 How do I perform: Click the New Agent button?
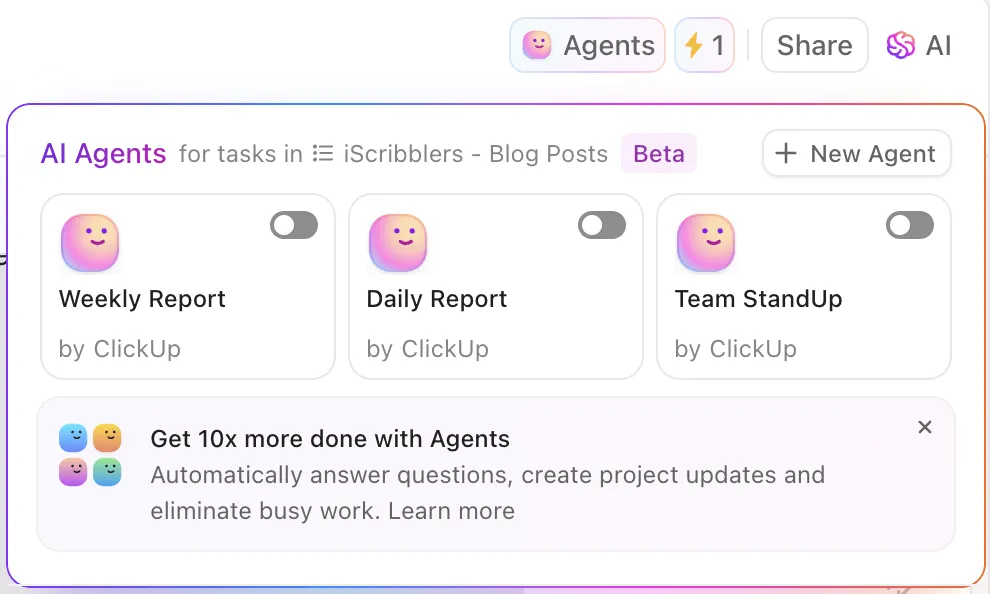click(x=857, y=153)
